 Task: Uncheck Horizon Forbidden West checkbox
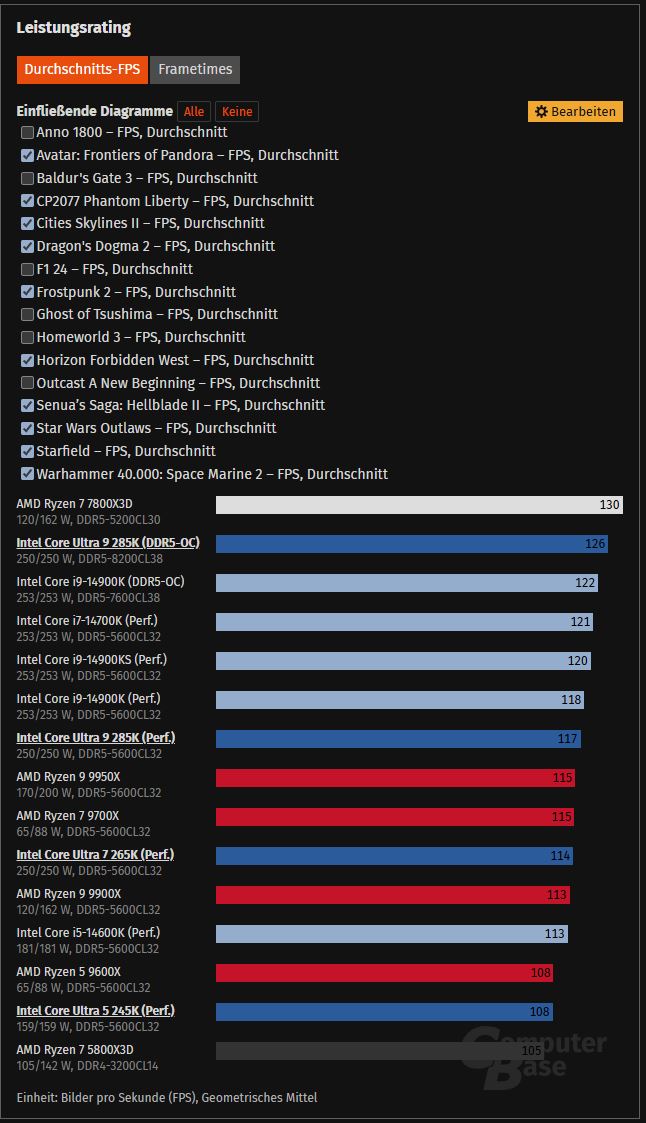pyautogui.click(x=27, y=360)
